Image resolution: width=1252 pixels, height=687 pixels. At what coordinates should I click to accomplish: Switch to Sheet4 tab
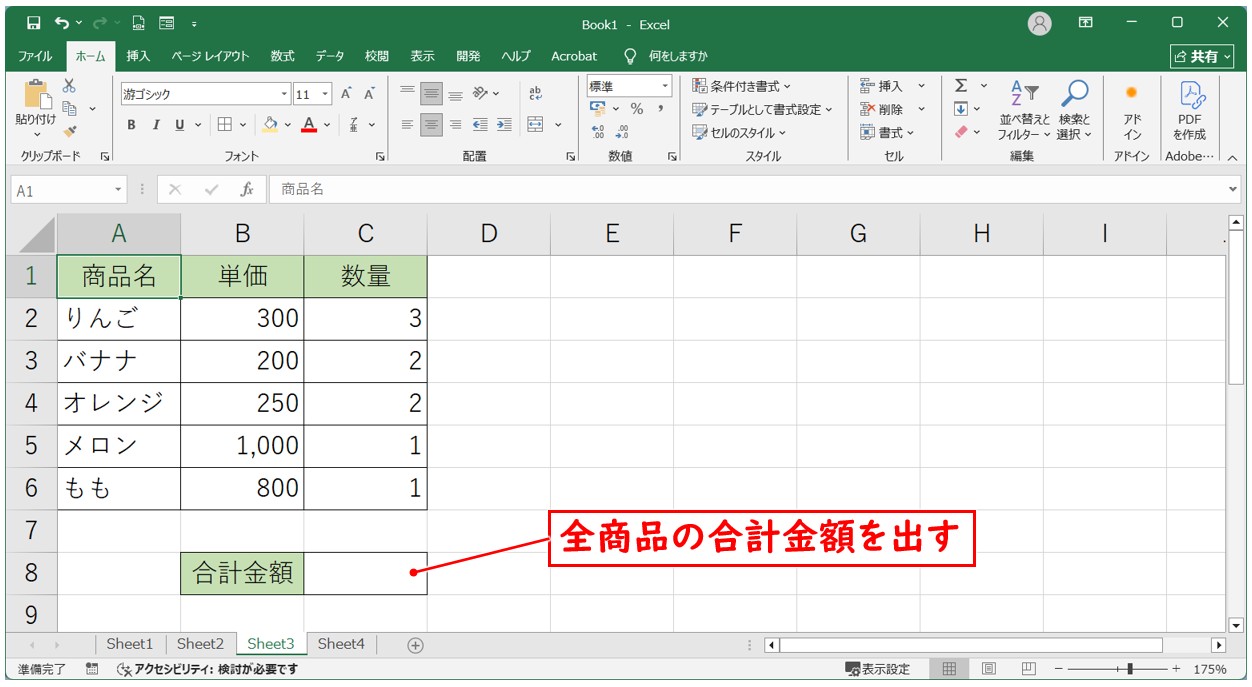coord(341,645)
